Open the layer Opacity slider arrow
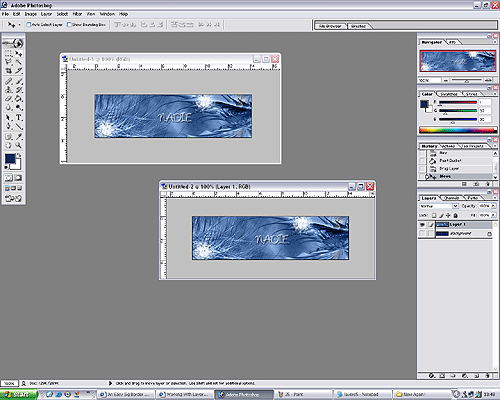The image size is (500, 400). click(x=493, y=206)
